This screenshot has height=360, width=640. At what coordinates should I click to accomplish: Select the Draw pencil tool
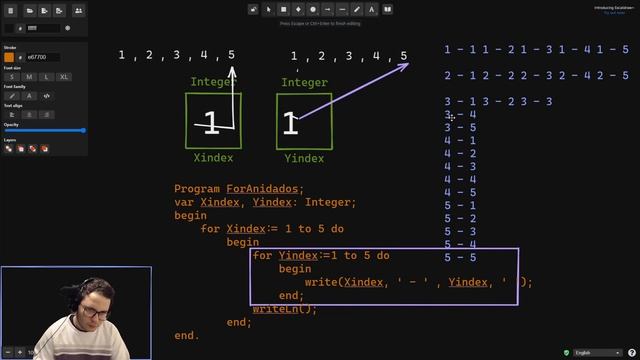coord(357,9)
